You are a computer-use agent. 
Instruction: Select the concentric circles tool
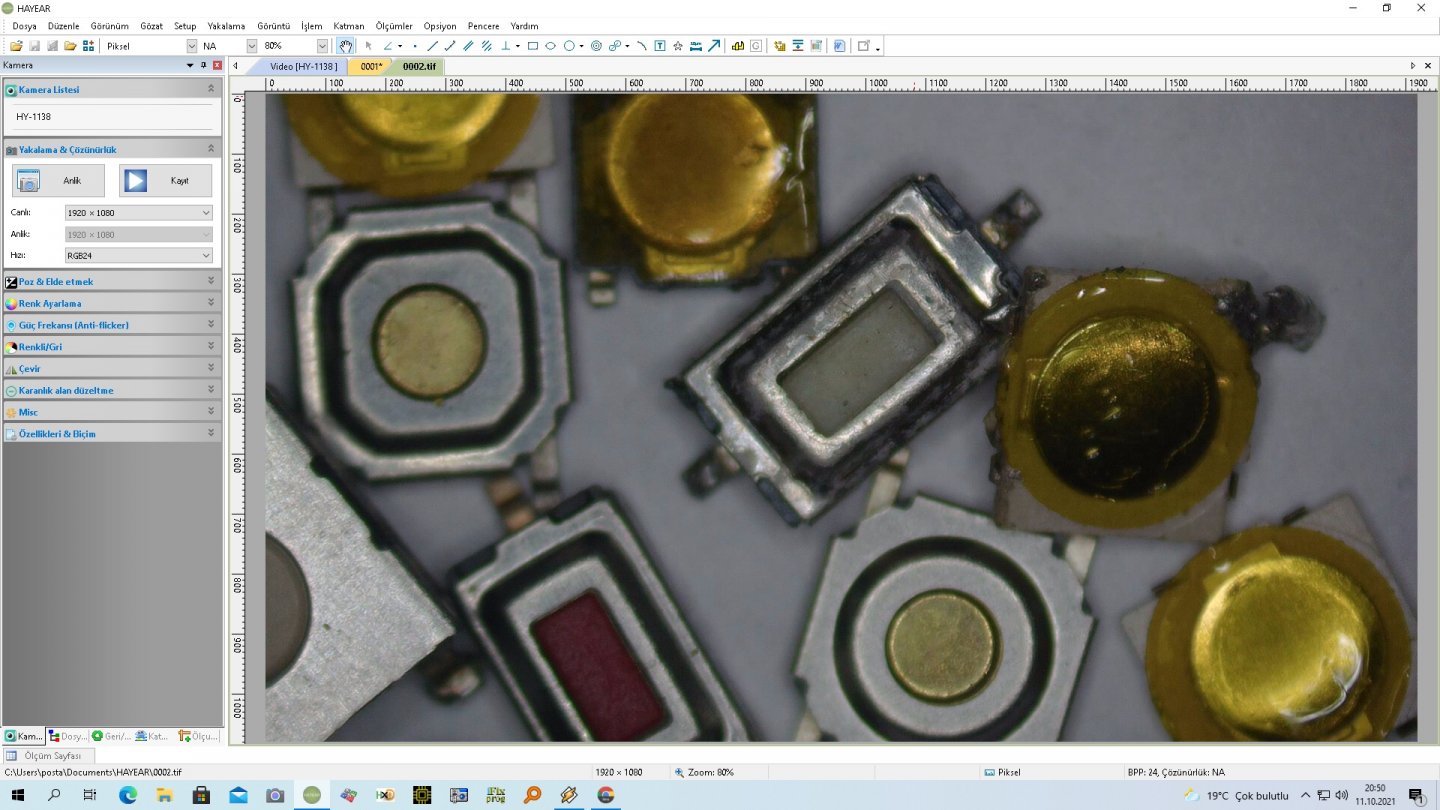tap(597, 46)
